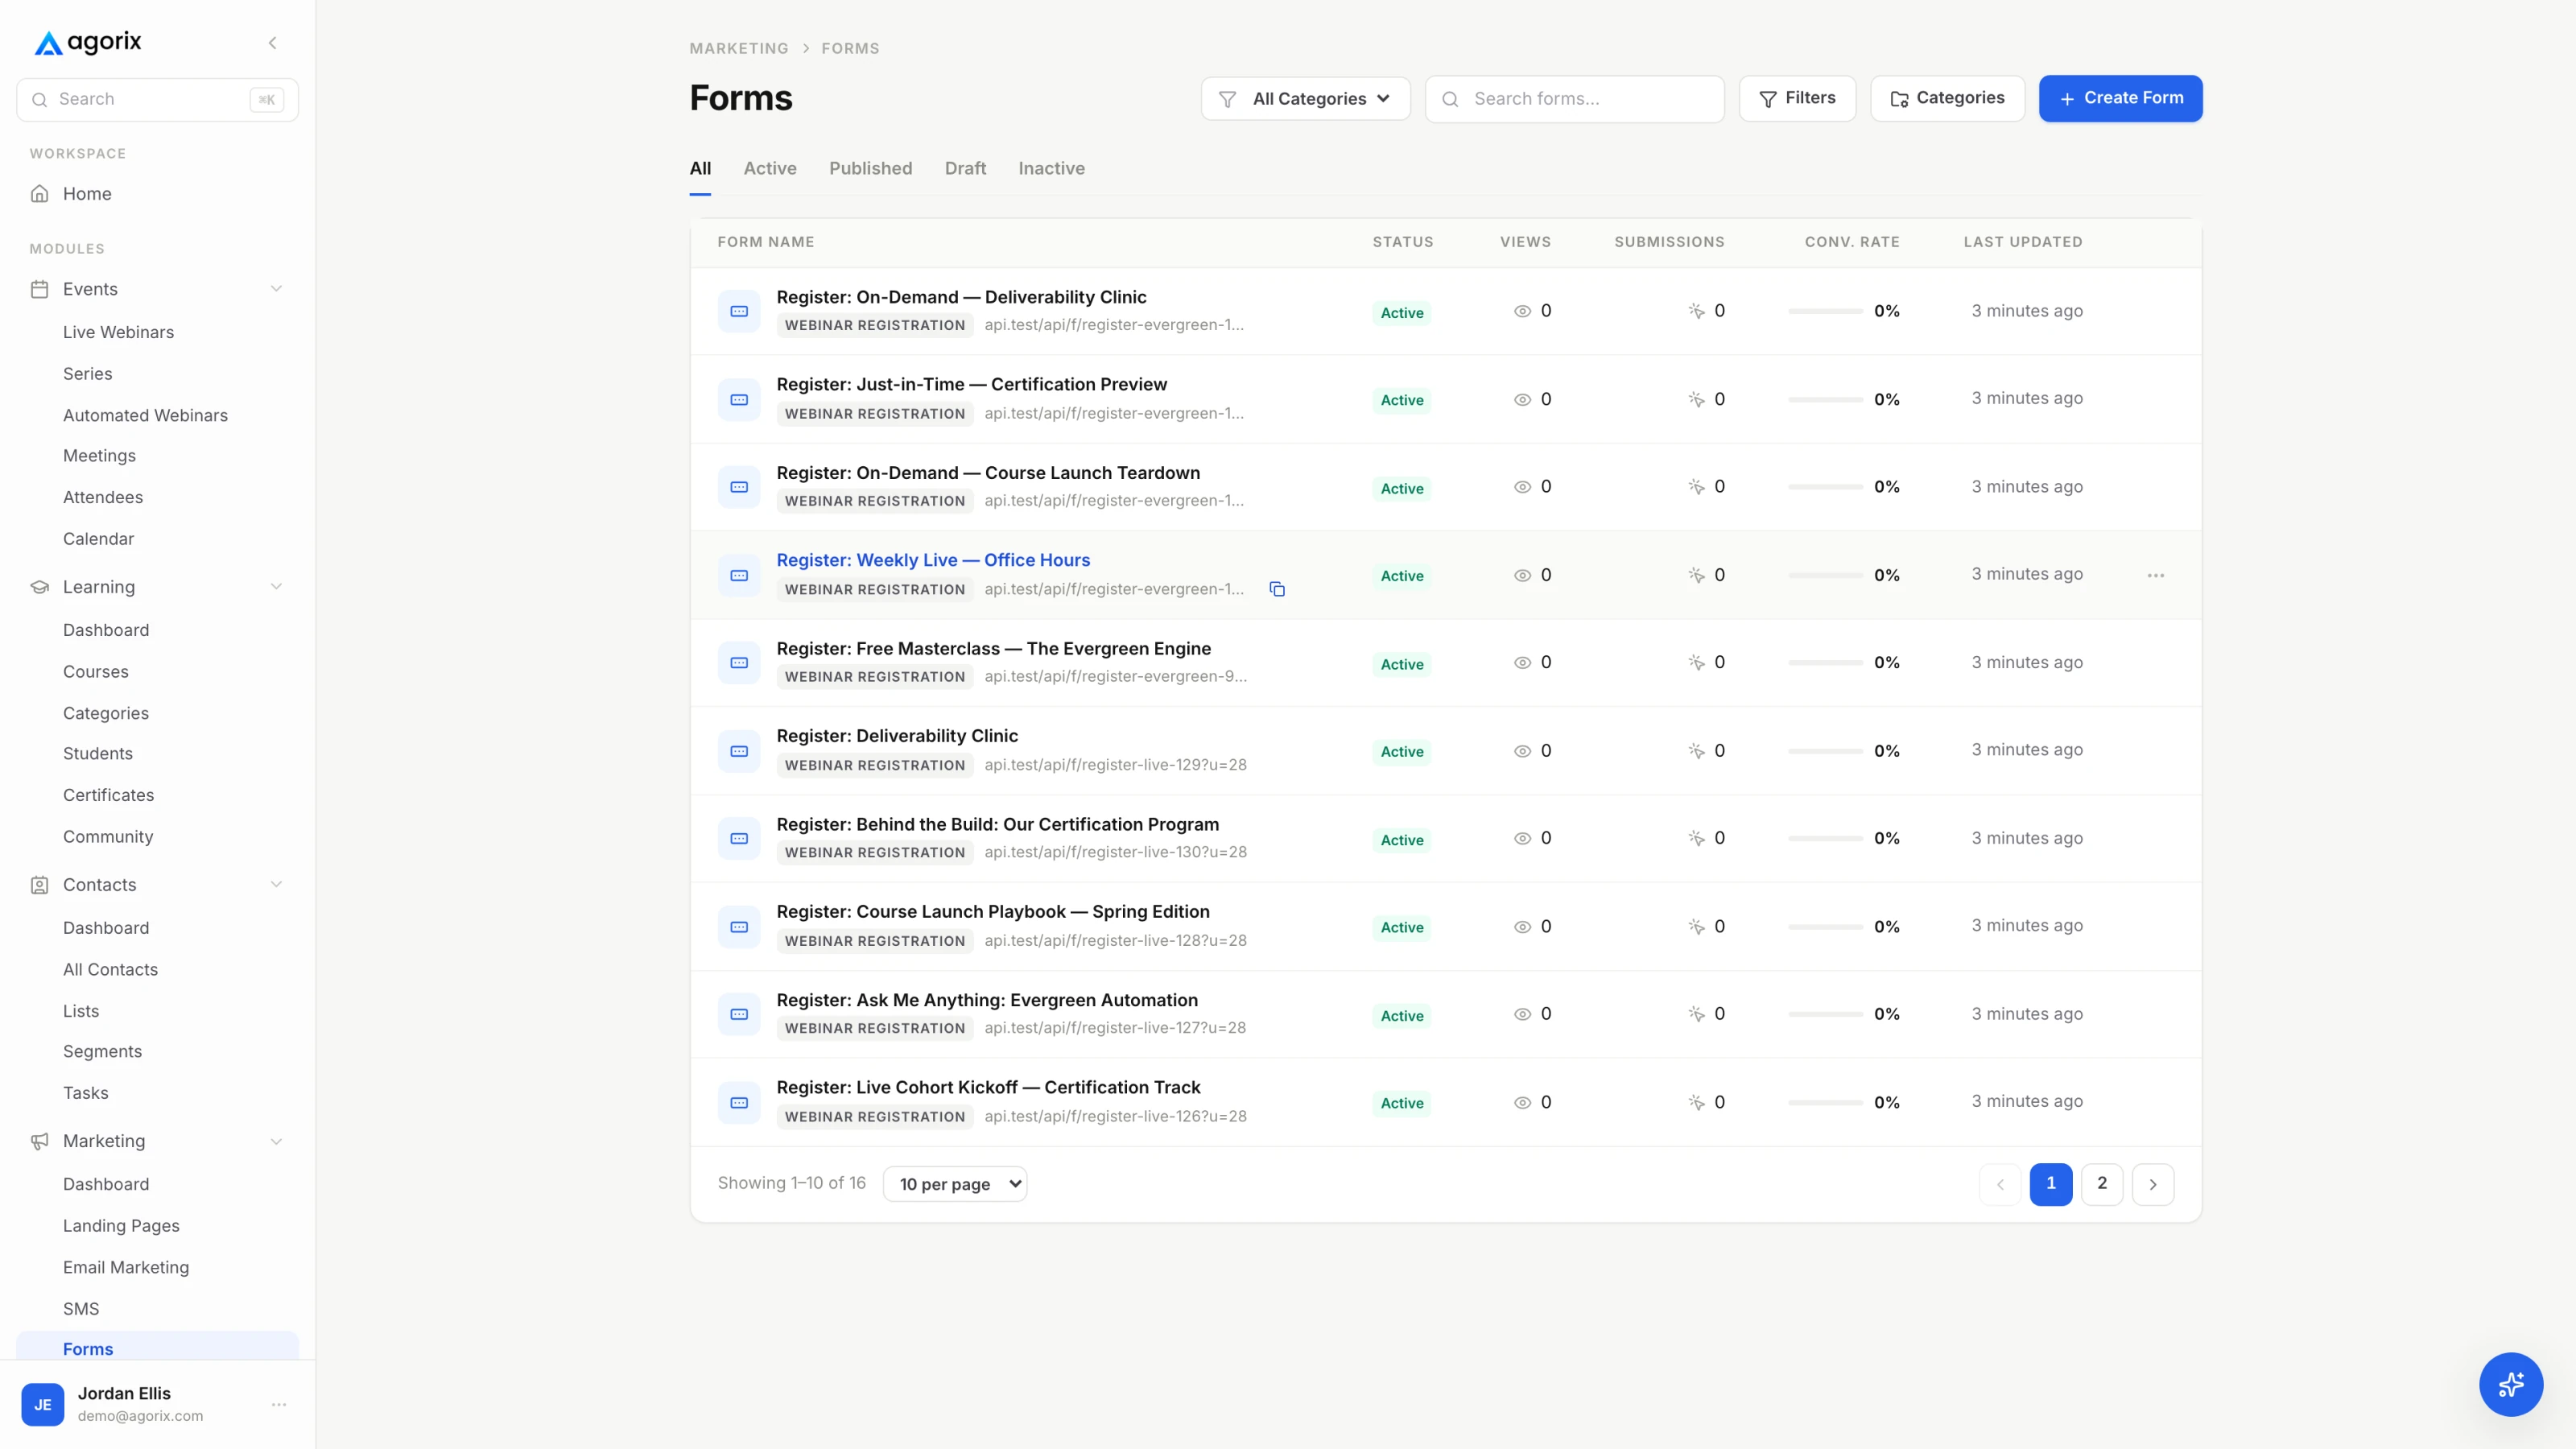Viewport: 2576px width, 1449px height.
Task: Switch to the Inactive tab
Action: [x=1051, y=168]
